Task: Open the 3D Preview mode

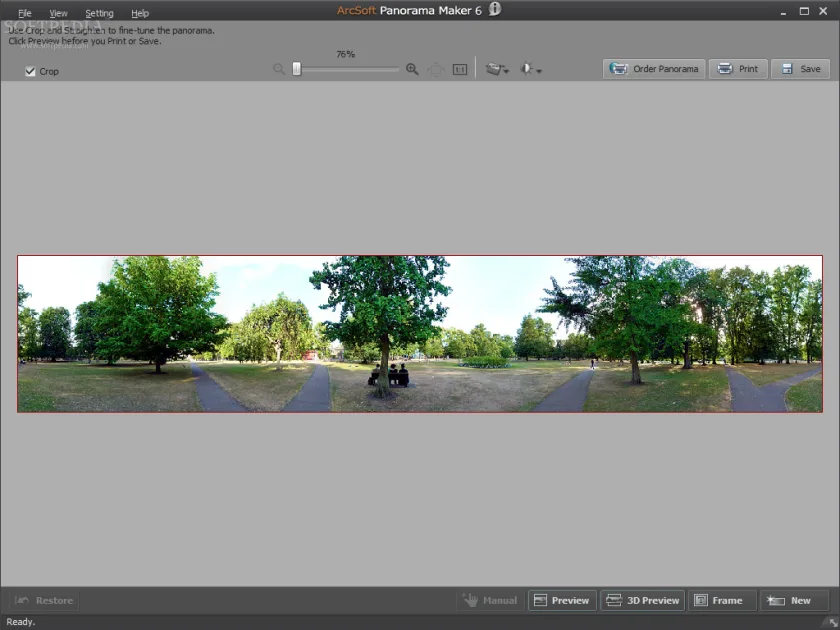Action: pyautogui.click(x=643, y=601)
